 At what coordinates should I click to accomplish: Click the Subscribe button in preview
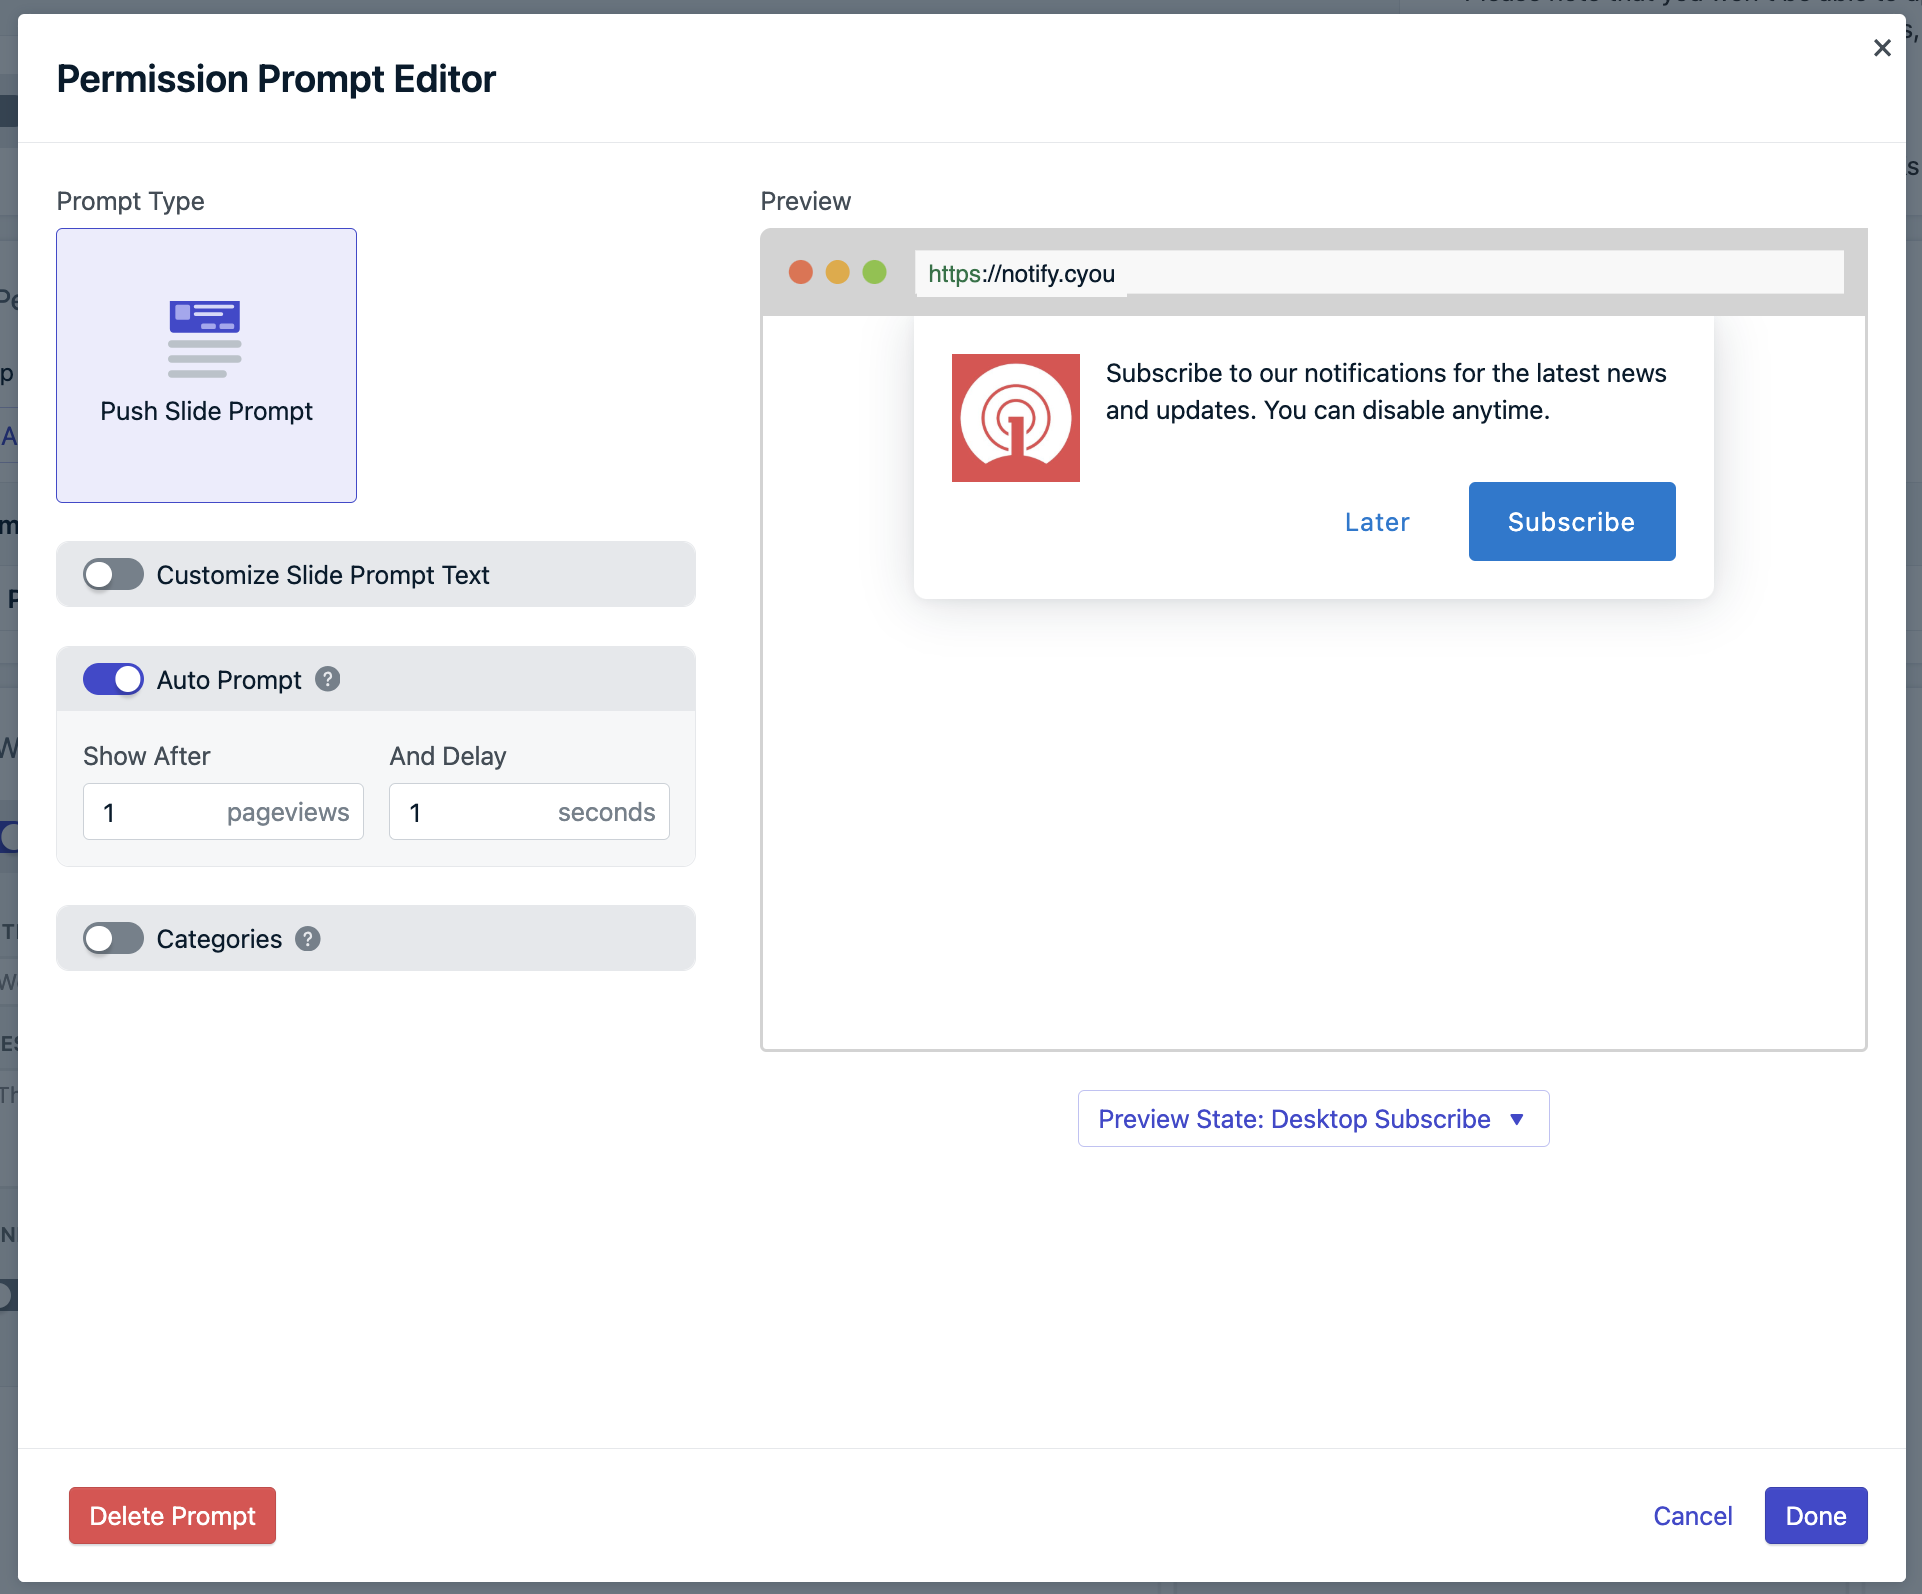pyautogui.click(x=1571, y=520)
